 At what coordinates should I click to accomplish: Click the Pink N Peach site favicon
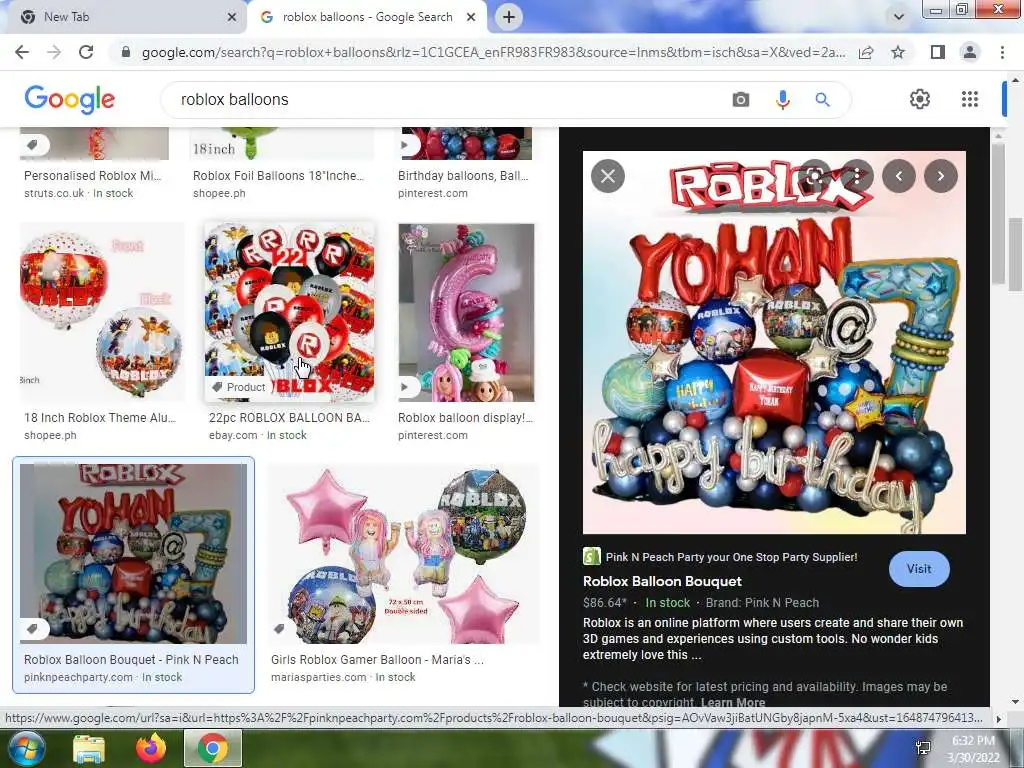[x=592, y=556]
